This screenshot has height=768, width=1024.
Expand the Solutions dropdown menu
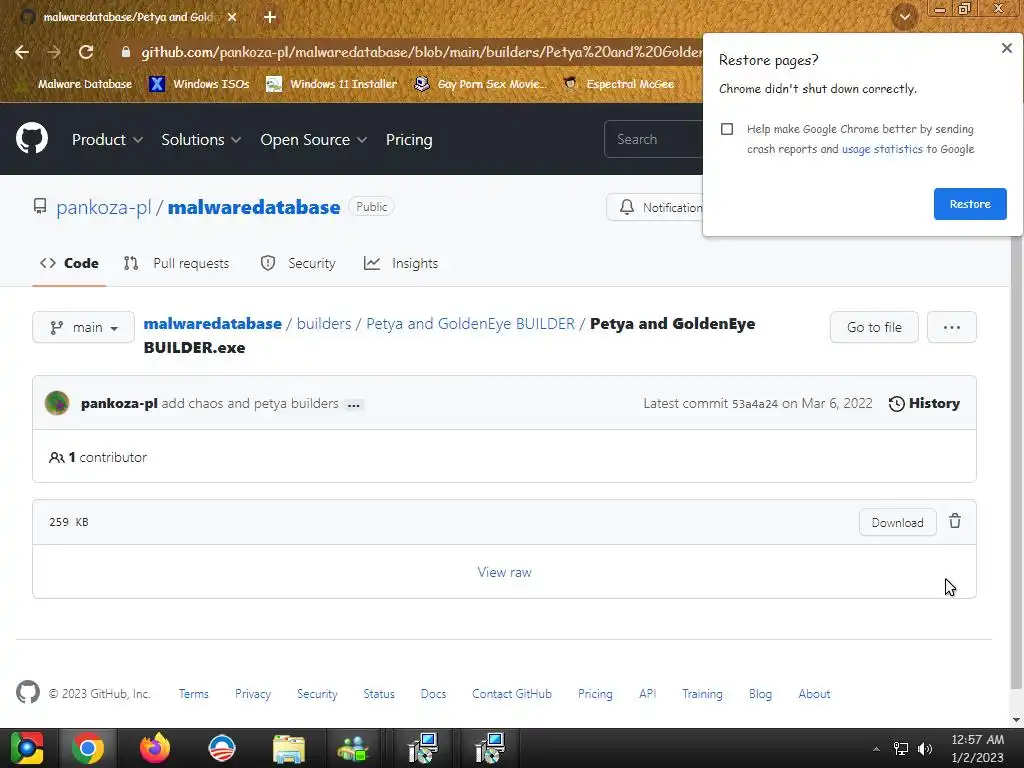tap(201, 140)
